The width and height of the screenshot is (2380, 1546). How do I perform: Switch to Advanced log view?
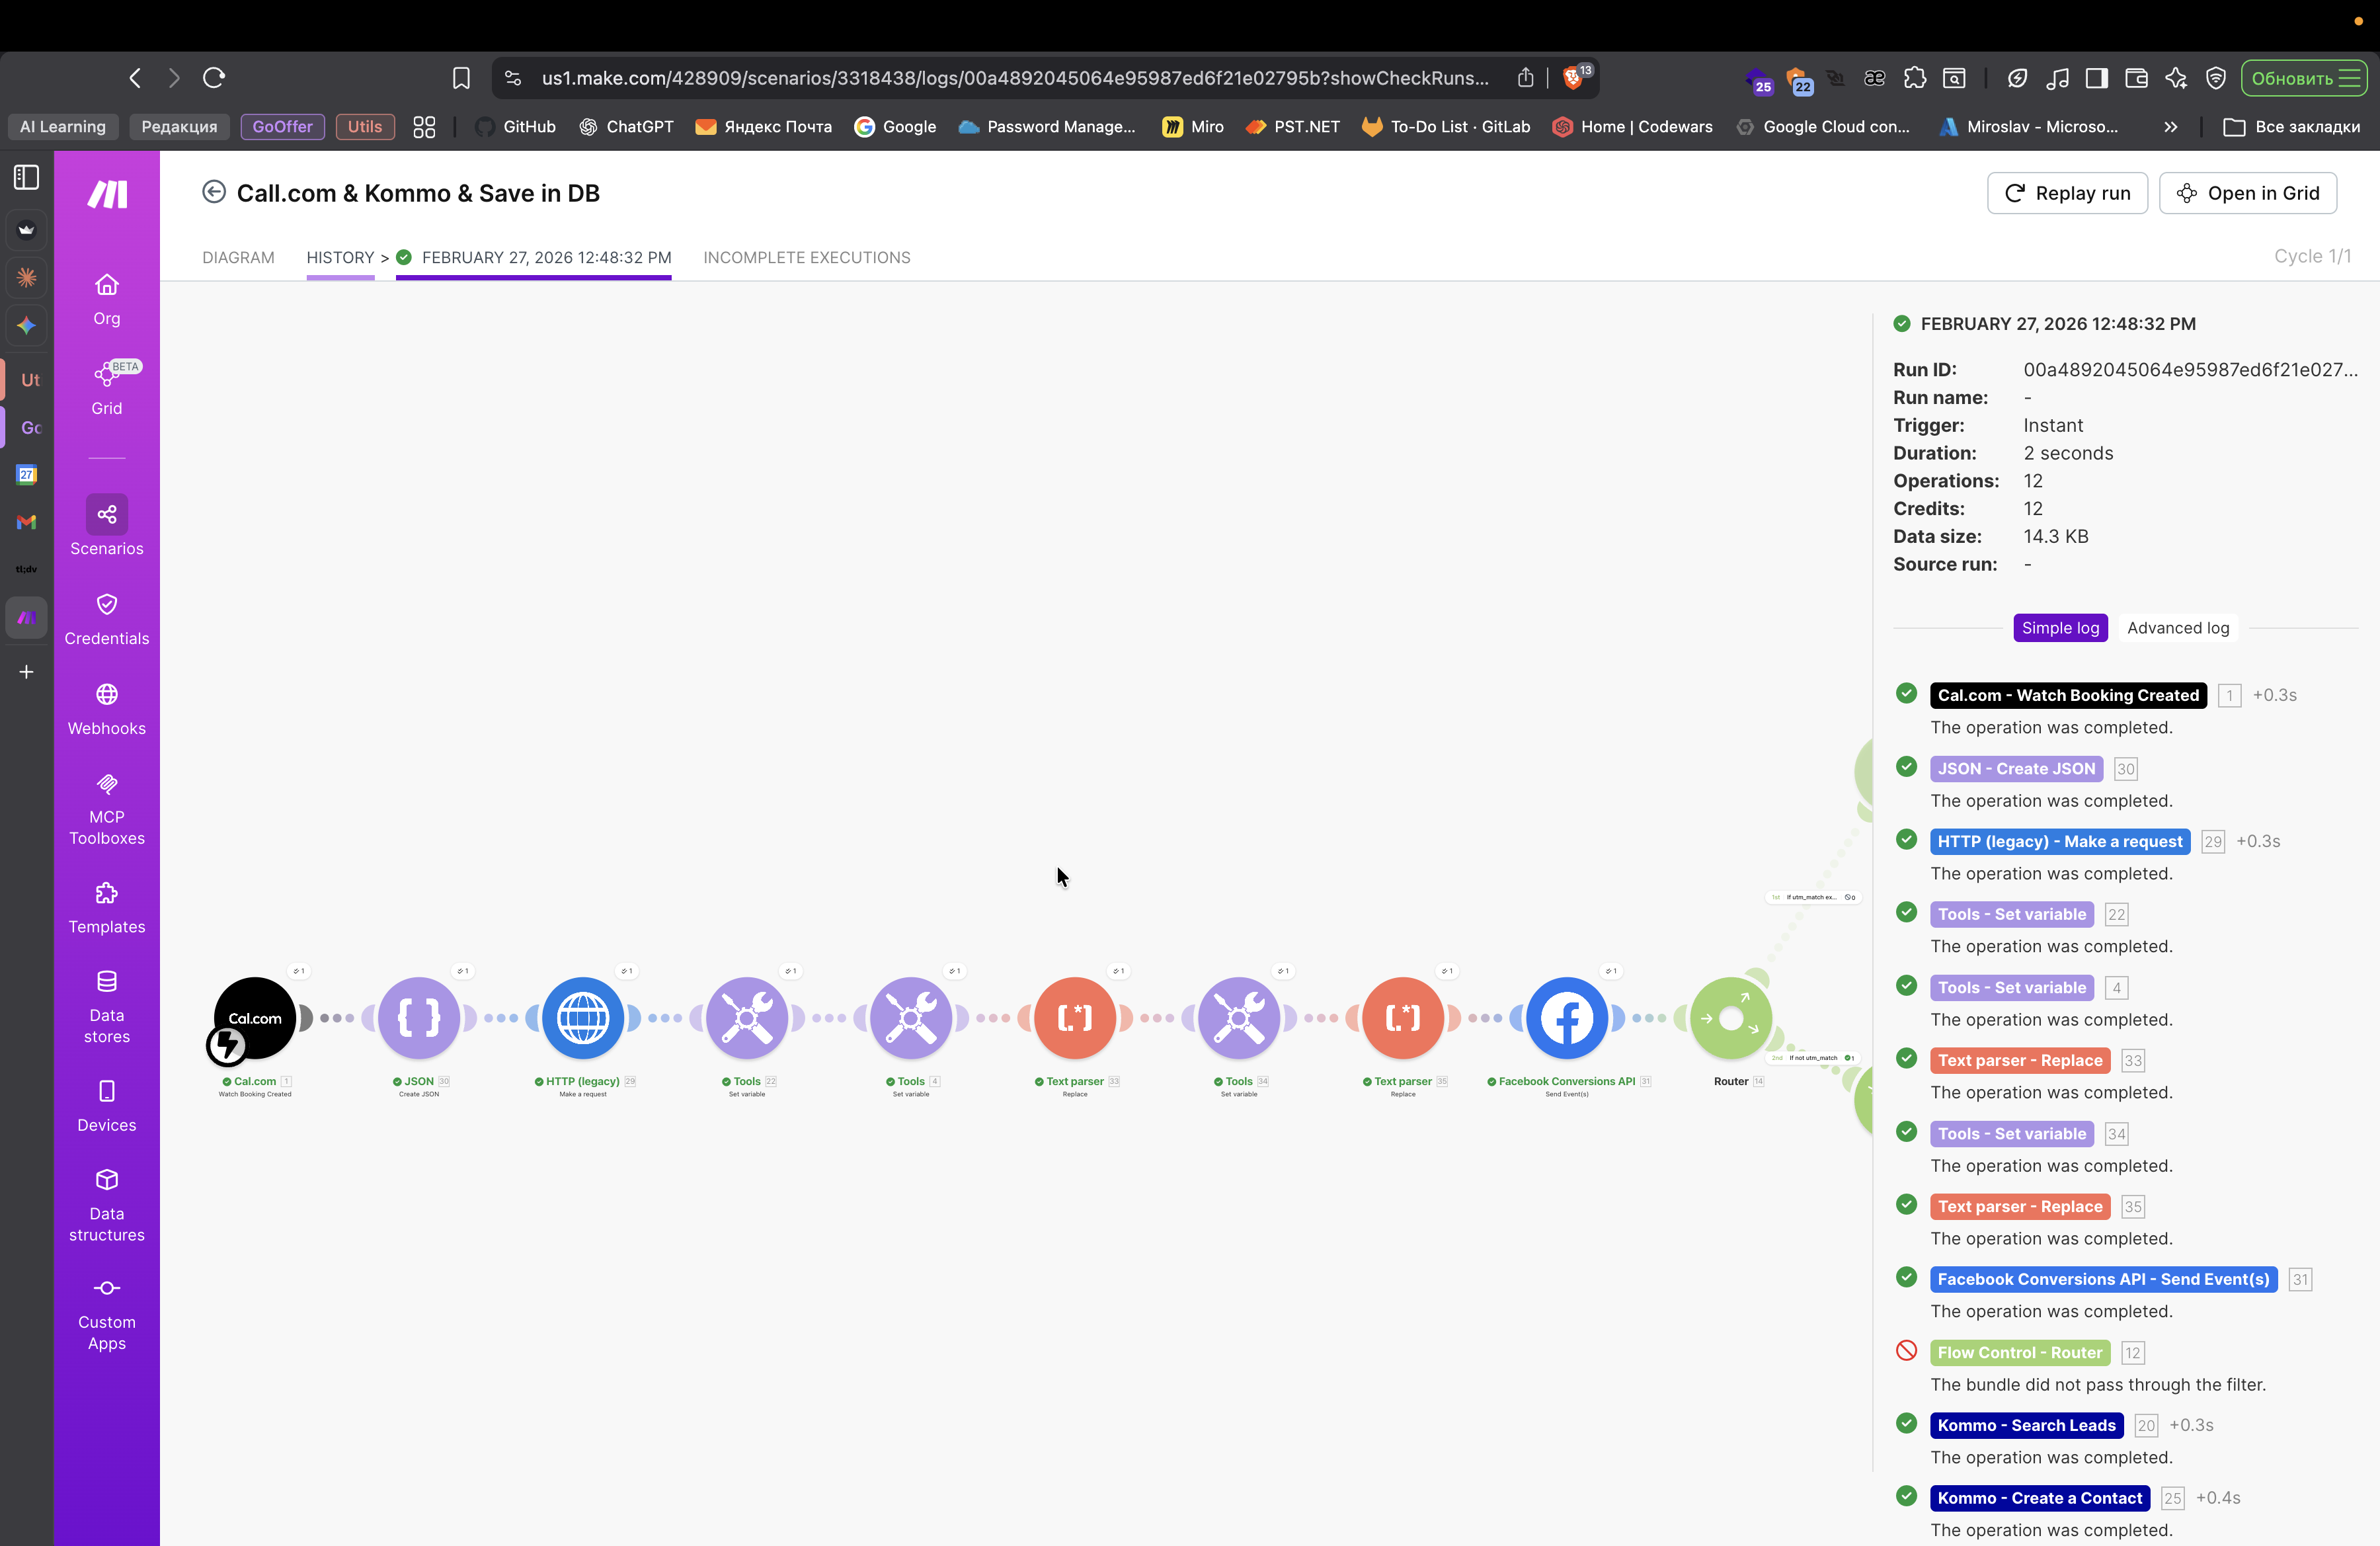2178,628
